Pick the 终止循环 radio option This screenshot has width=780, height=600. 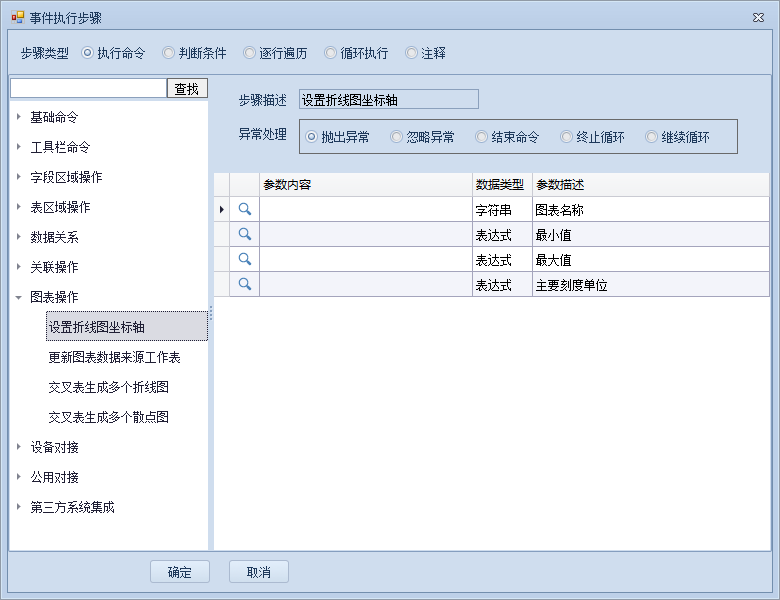tap(567, 137)
